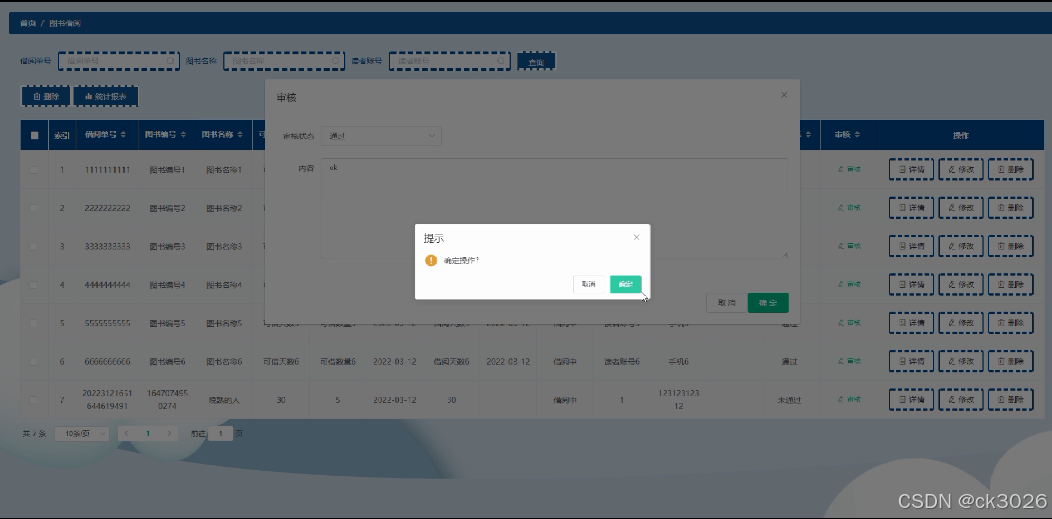Click magnifier icon in 借阅单号 search box
This screenshot has width=1052, height=519.
[x=170, y=61]
